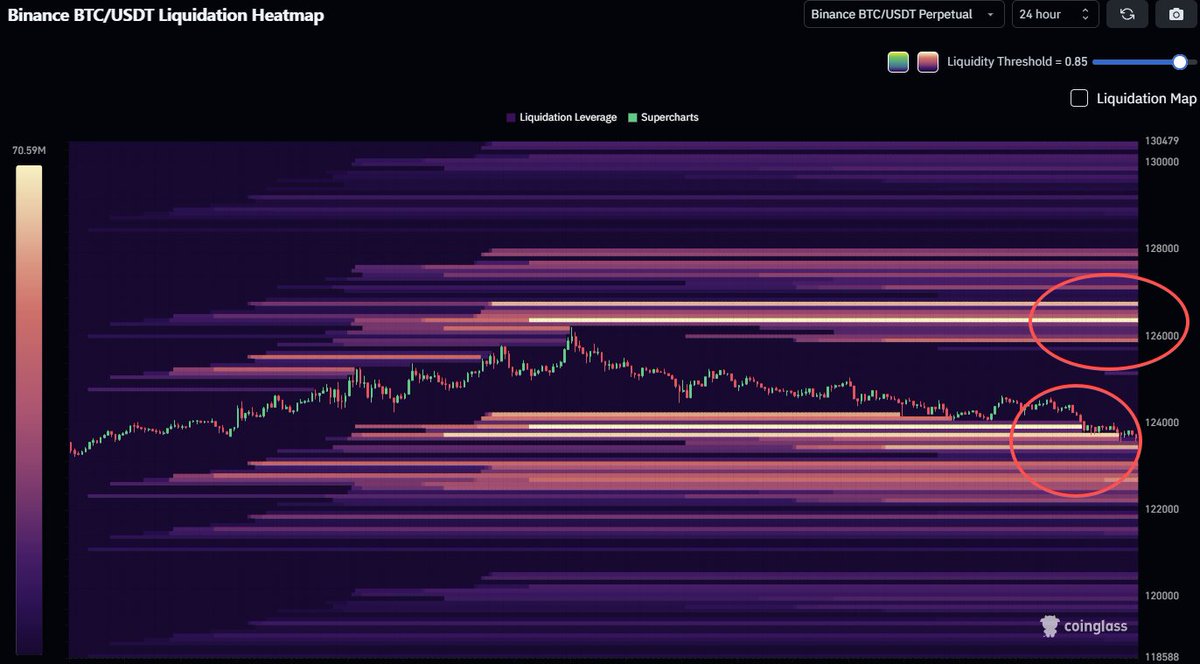Toggle the Liquidation Leverage legend entry

pos(561,117)
